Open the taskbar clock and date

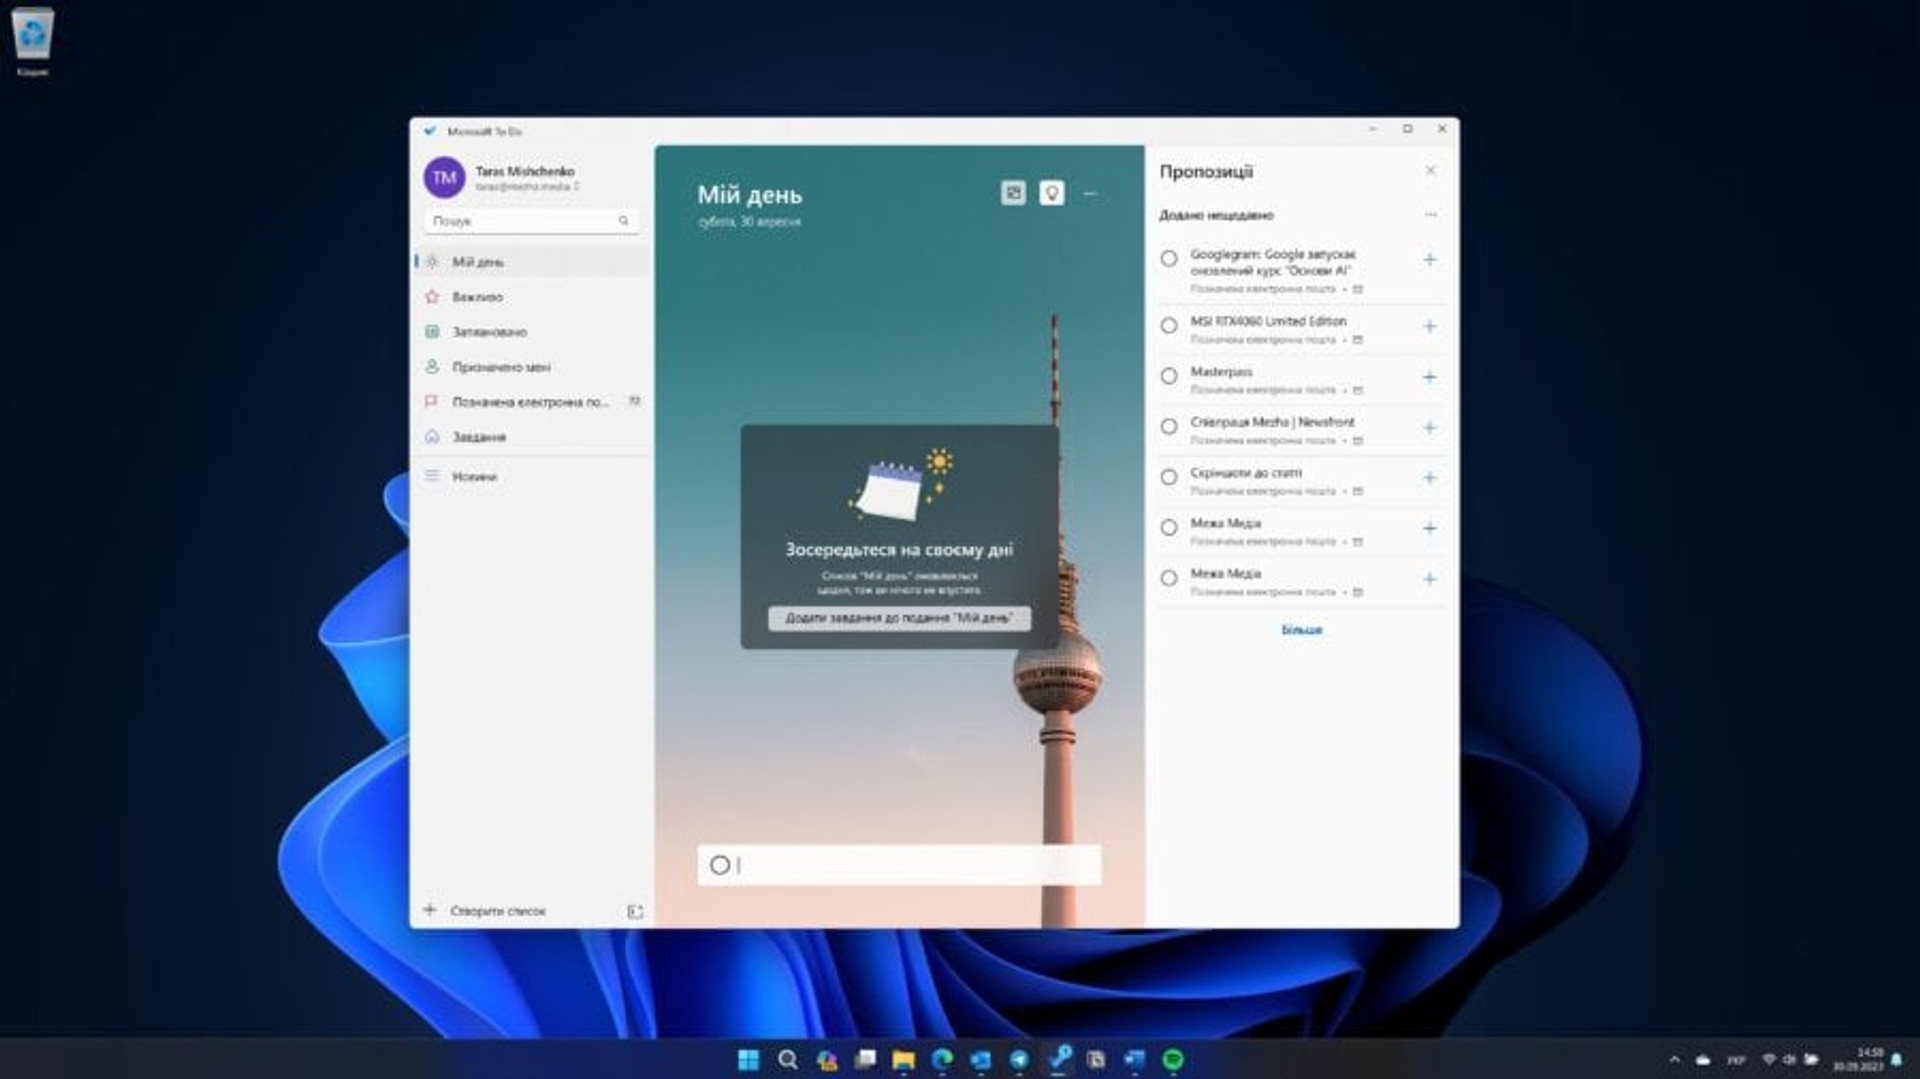[1858, 1060]
